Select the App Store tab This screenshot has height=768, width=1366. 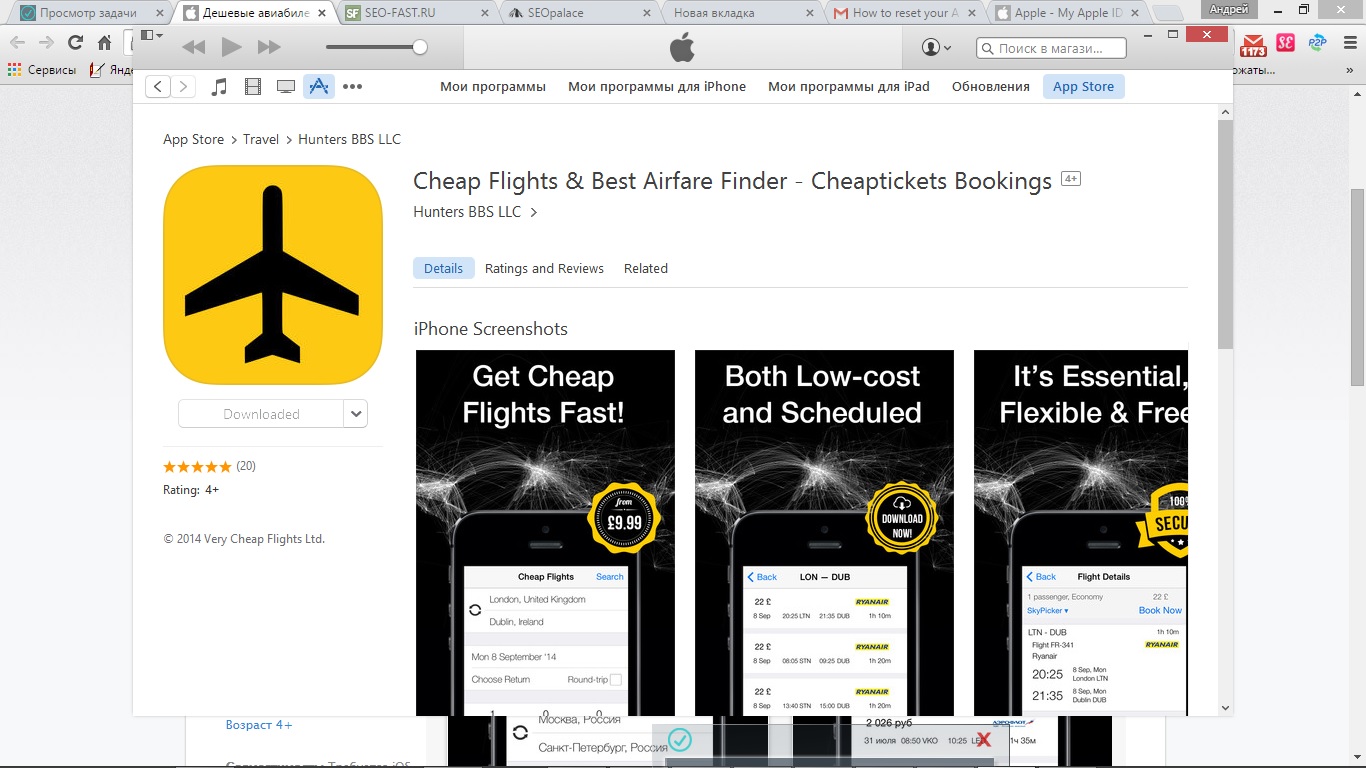(x=1083, y=87)
